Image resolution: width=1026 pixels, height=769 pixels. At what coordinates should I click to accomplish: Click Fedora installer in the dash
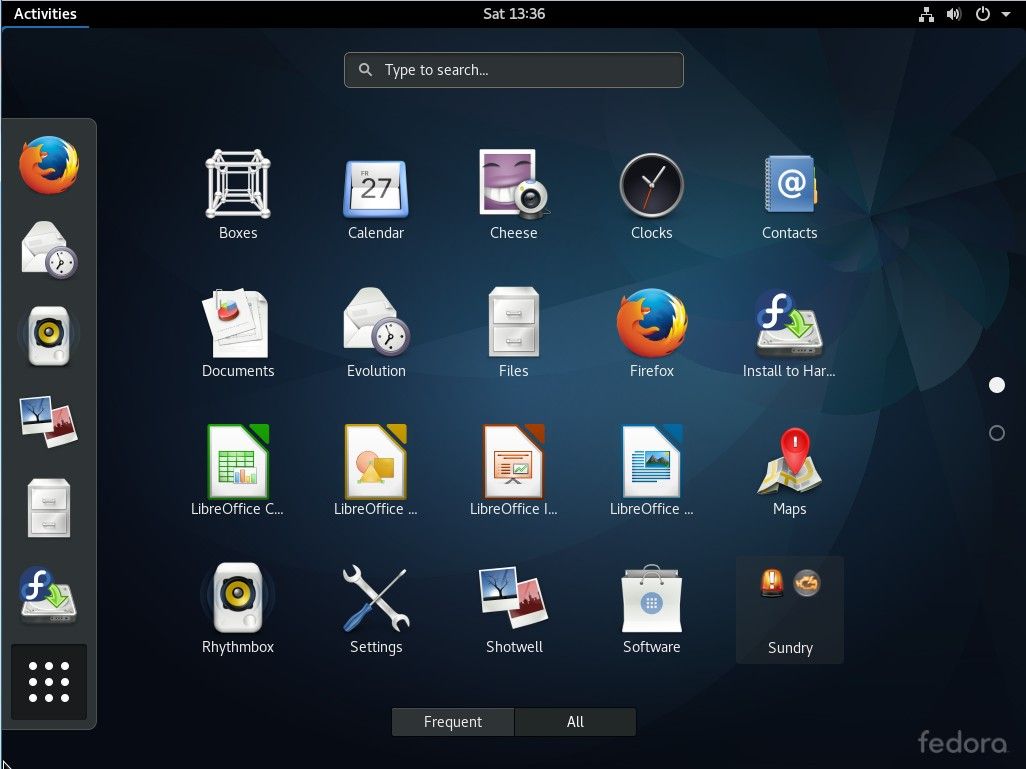(x=49, y=594)
